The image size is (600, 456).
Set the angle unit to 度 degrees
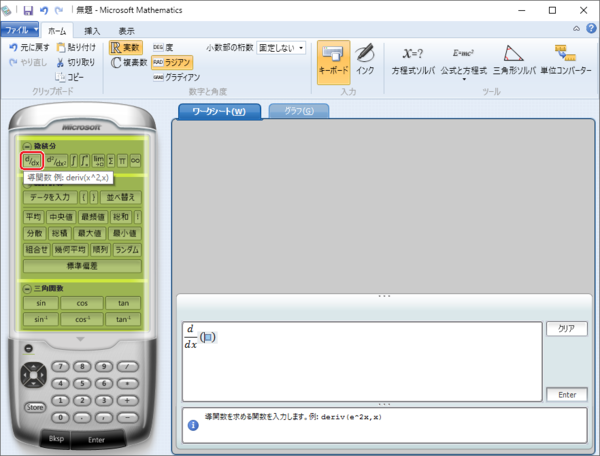pyautogui.click(x=163, y=47)
